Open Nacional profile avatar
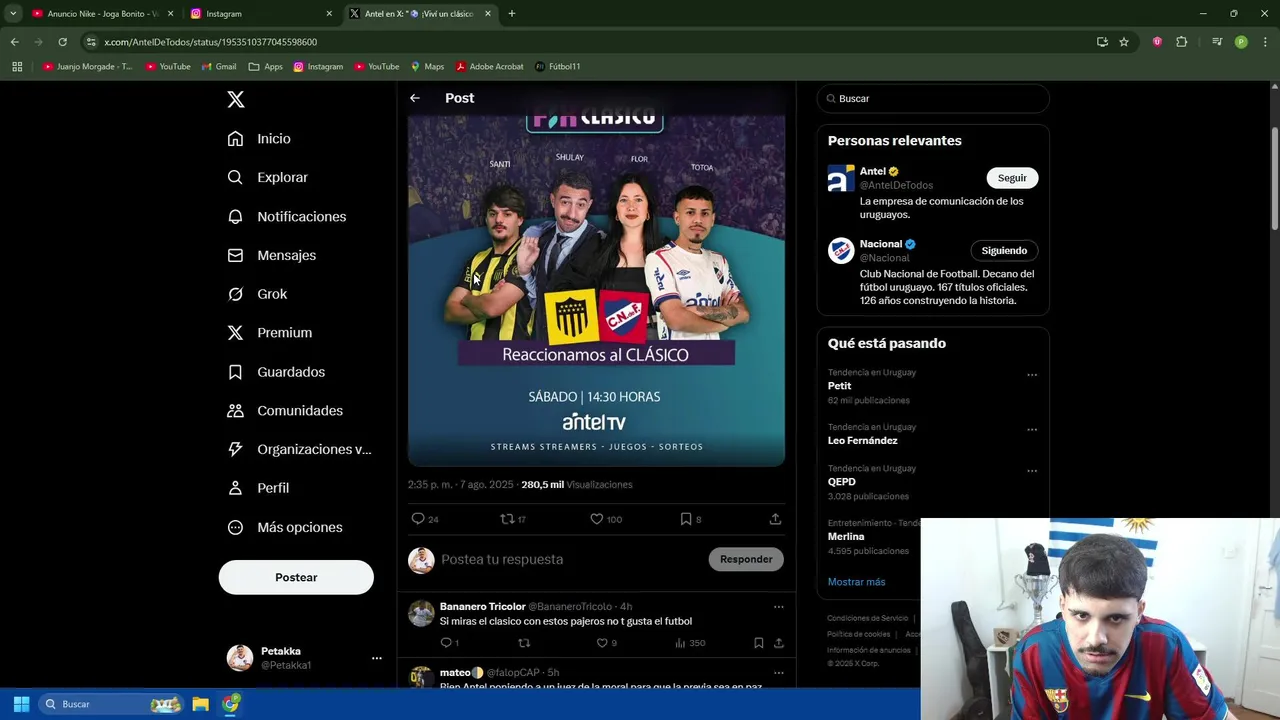Image resolution: width=1280 pixels, height=720 pixels. pyautogui.click(x=841, y=251)
